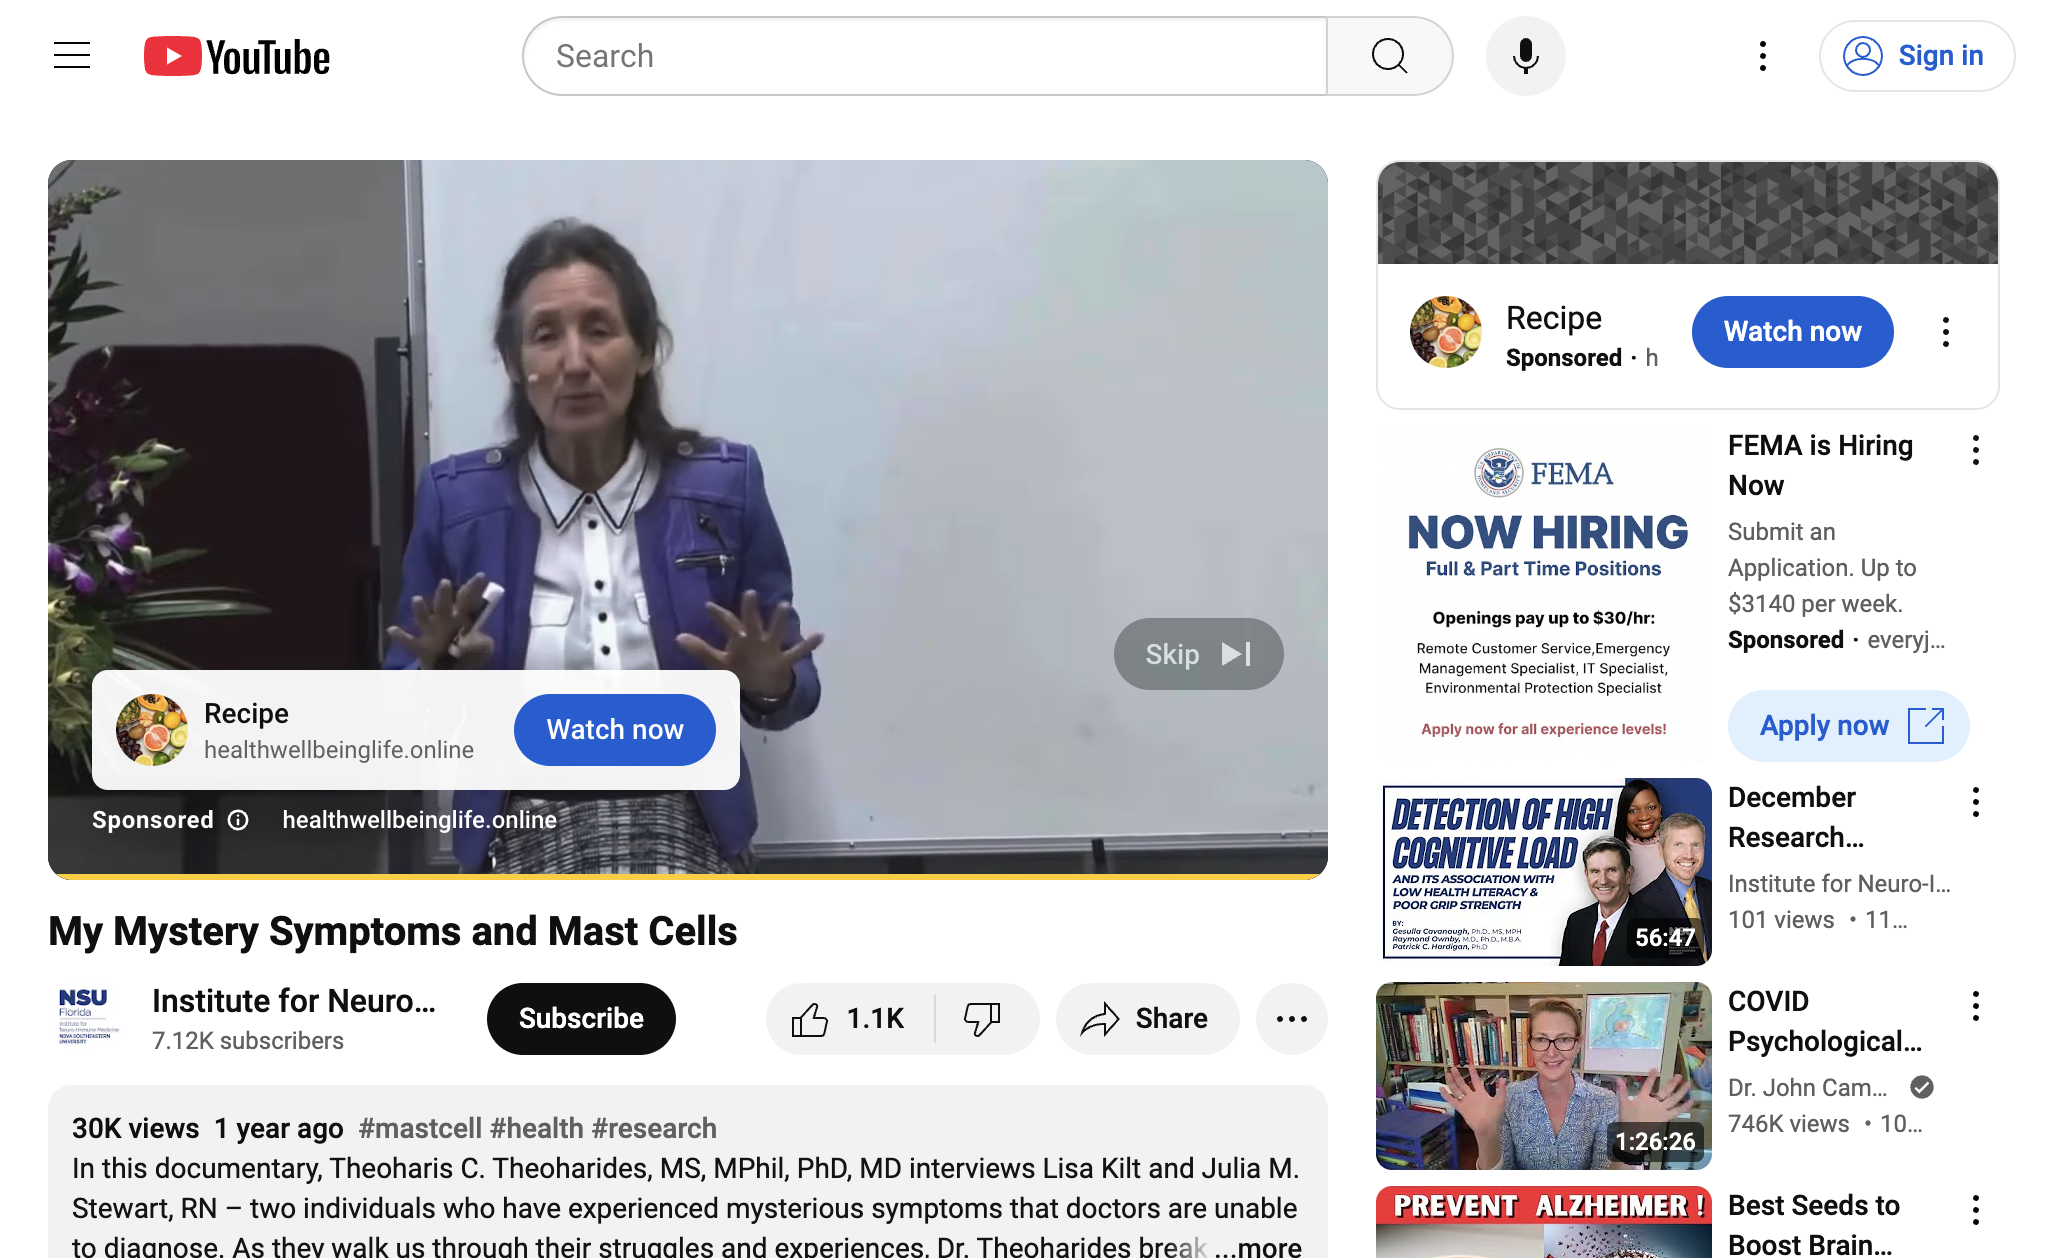Viewport: 2048px width, 1258px height.
Task: Open more actions ellipsis under video
Action: (1291, 1018)
